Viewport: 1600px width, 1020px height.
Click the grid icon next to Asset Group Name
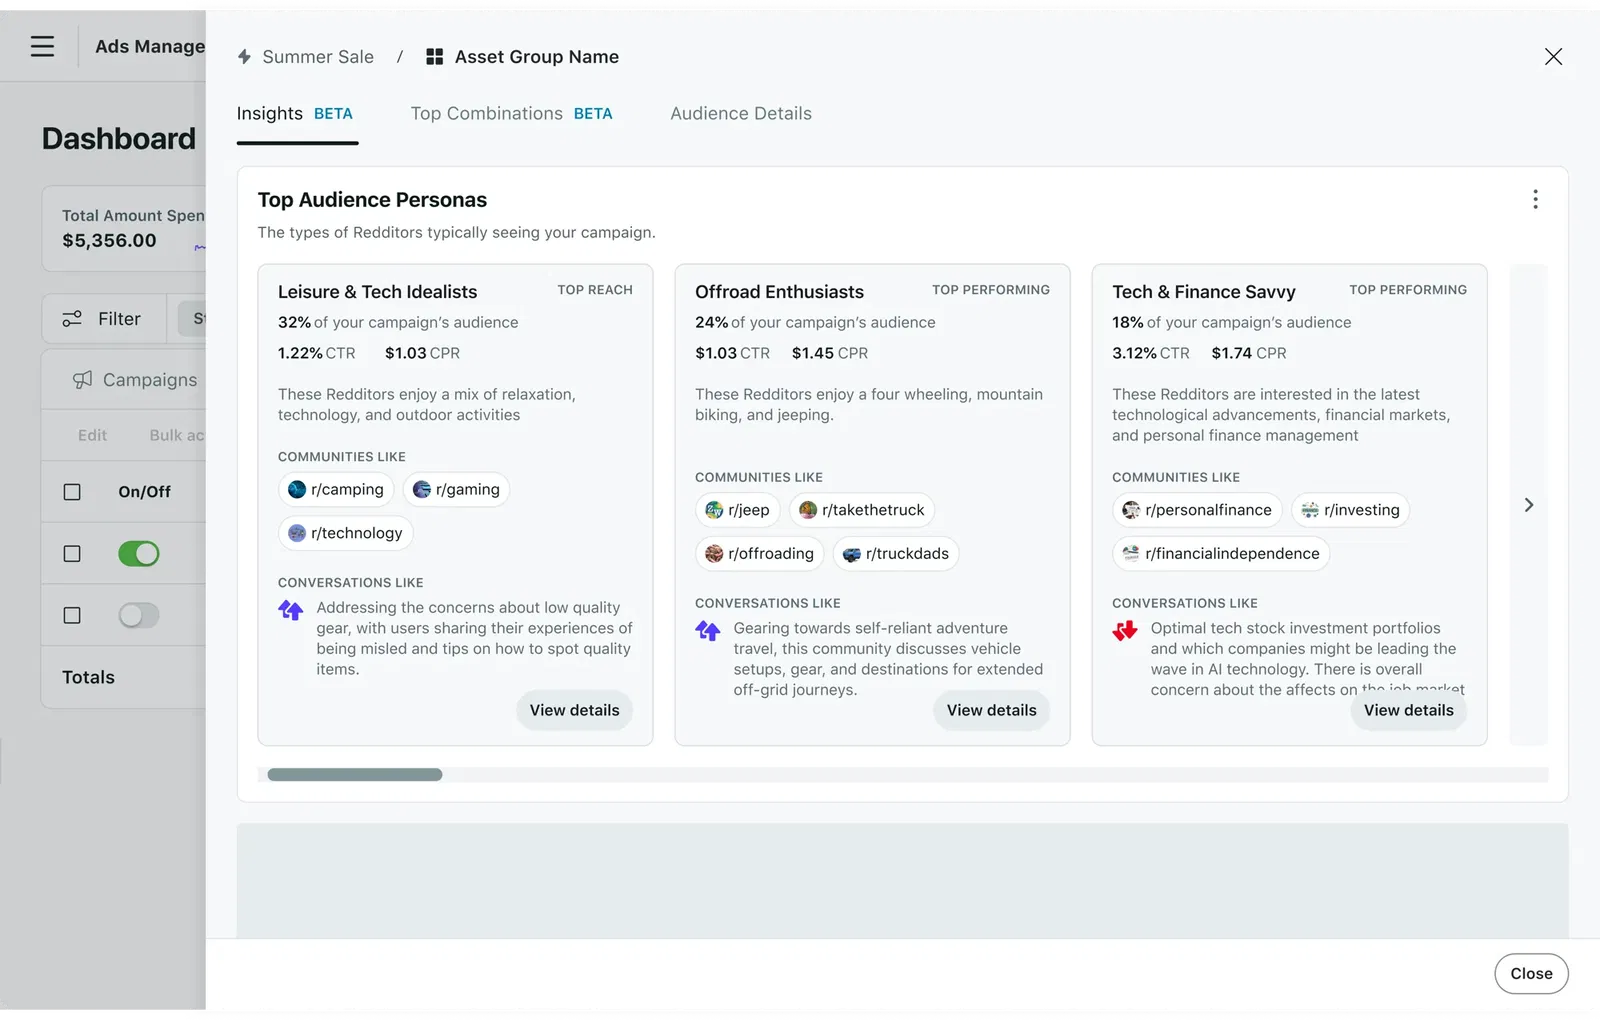pyautogui.click(x=434, y=56)
